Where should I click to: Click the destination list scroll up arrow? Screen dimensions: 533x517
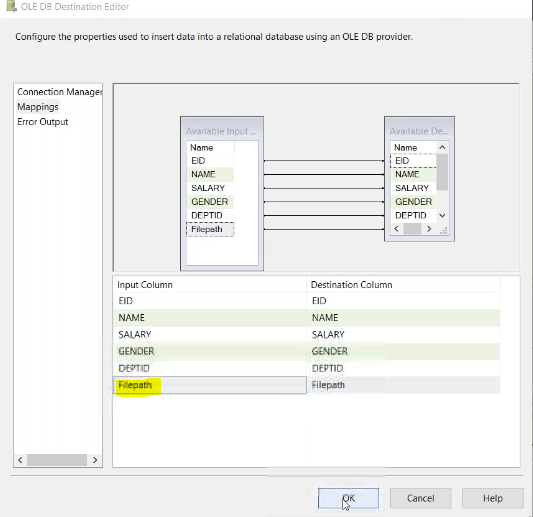442,148
